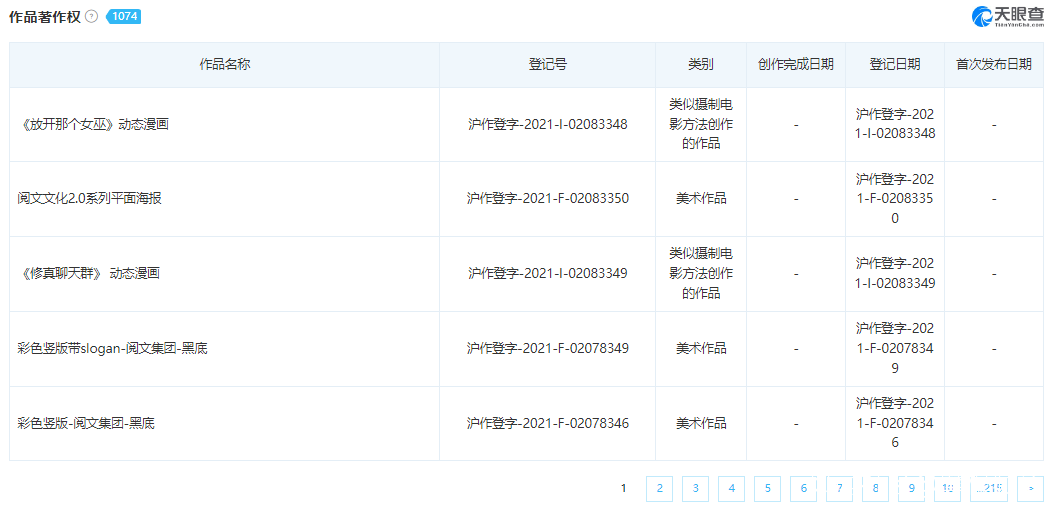1056x511 pixels.
Task: Select 阅文文化2.0系列平面海报 row title
Action: [89, 199]
